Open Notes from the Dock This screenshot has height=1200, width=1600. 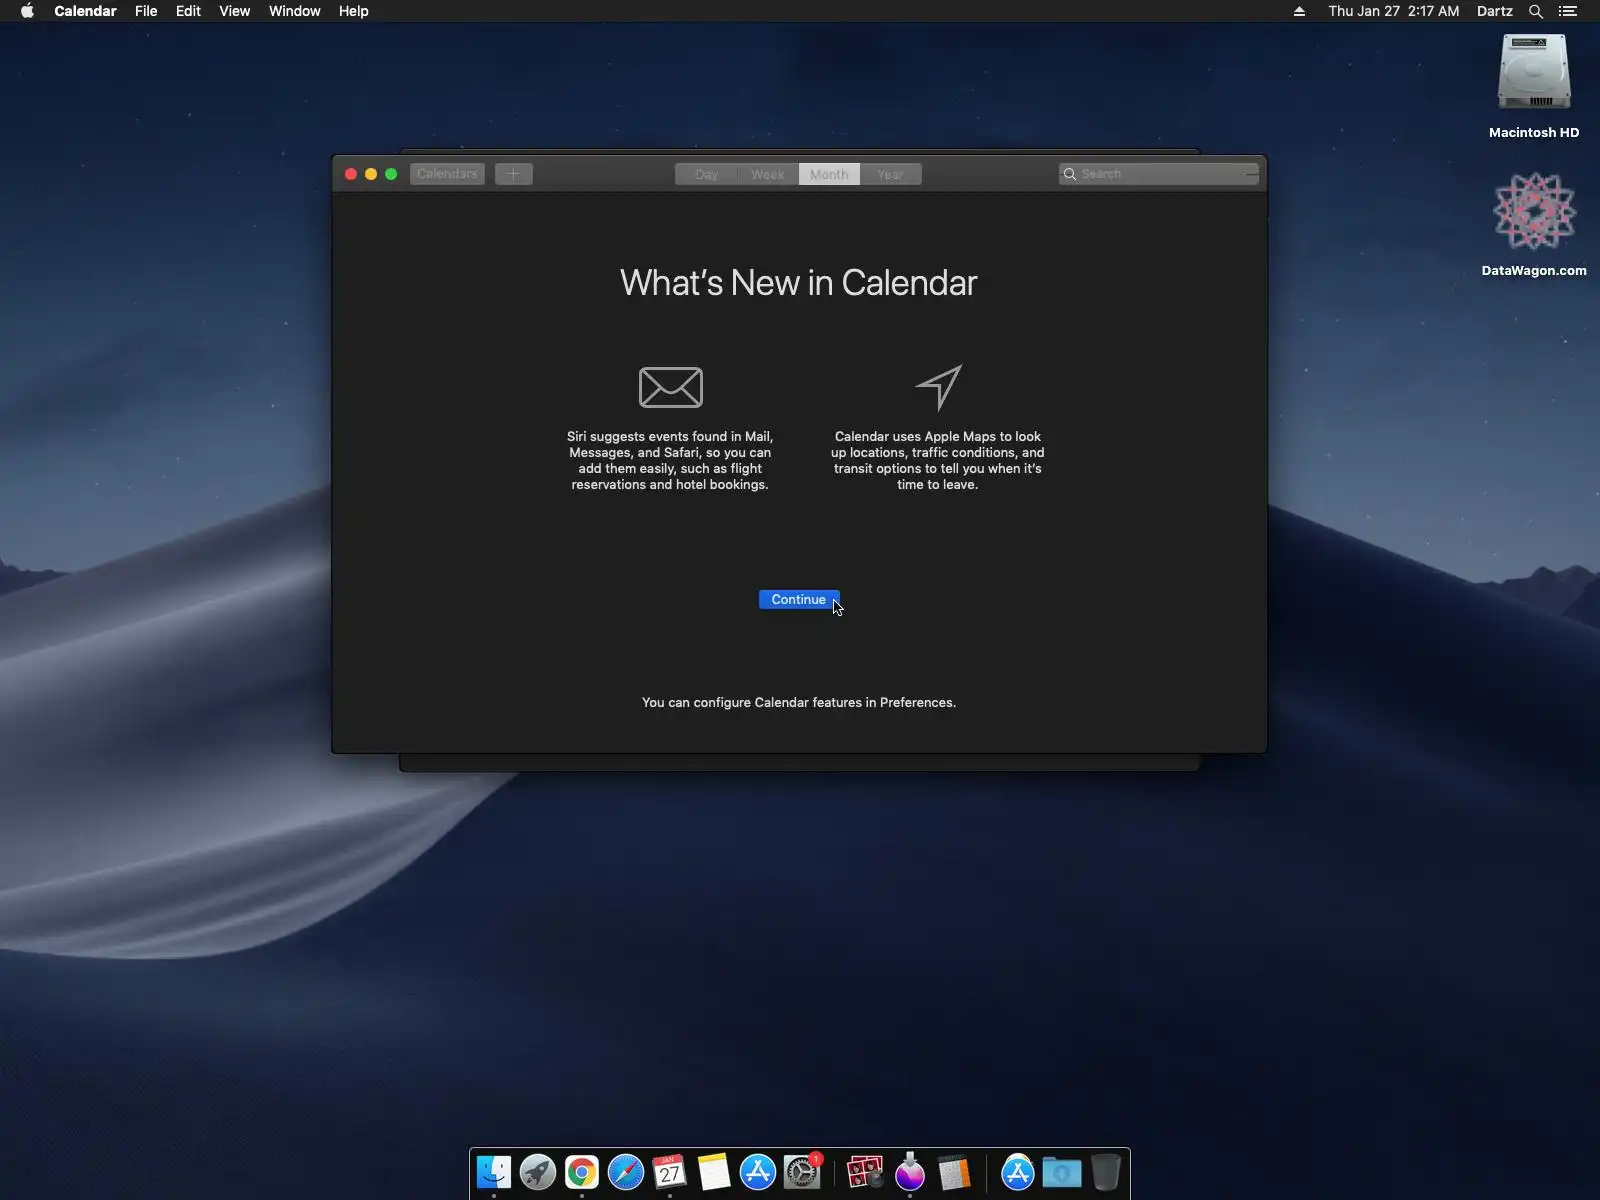[x=714, y=1172]
